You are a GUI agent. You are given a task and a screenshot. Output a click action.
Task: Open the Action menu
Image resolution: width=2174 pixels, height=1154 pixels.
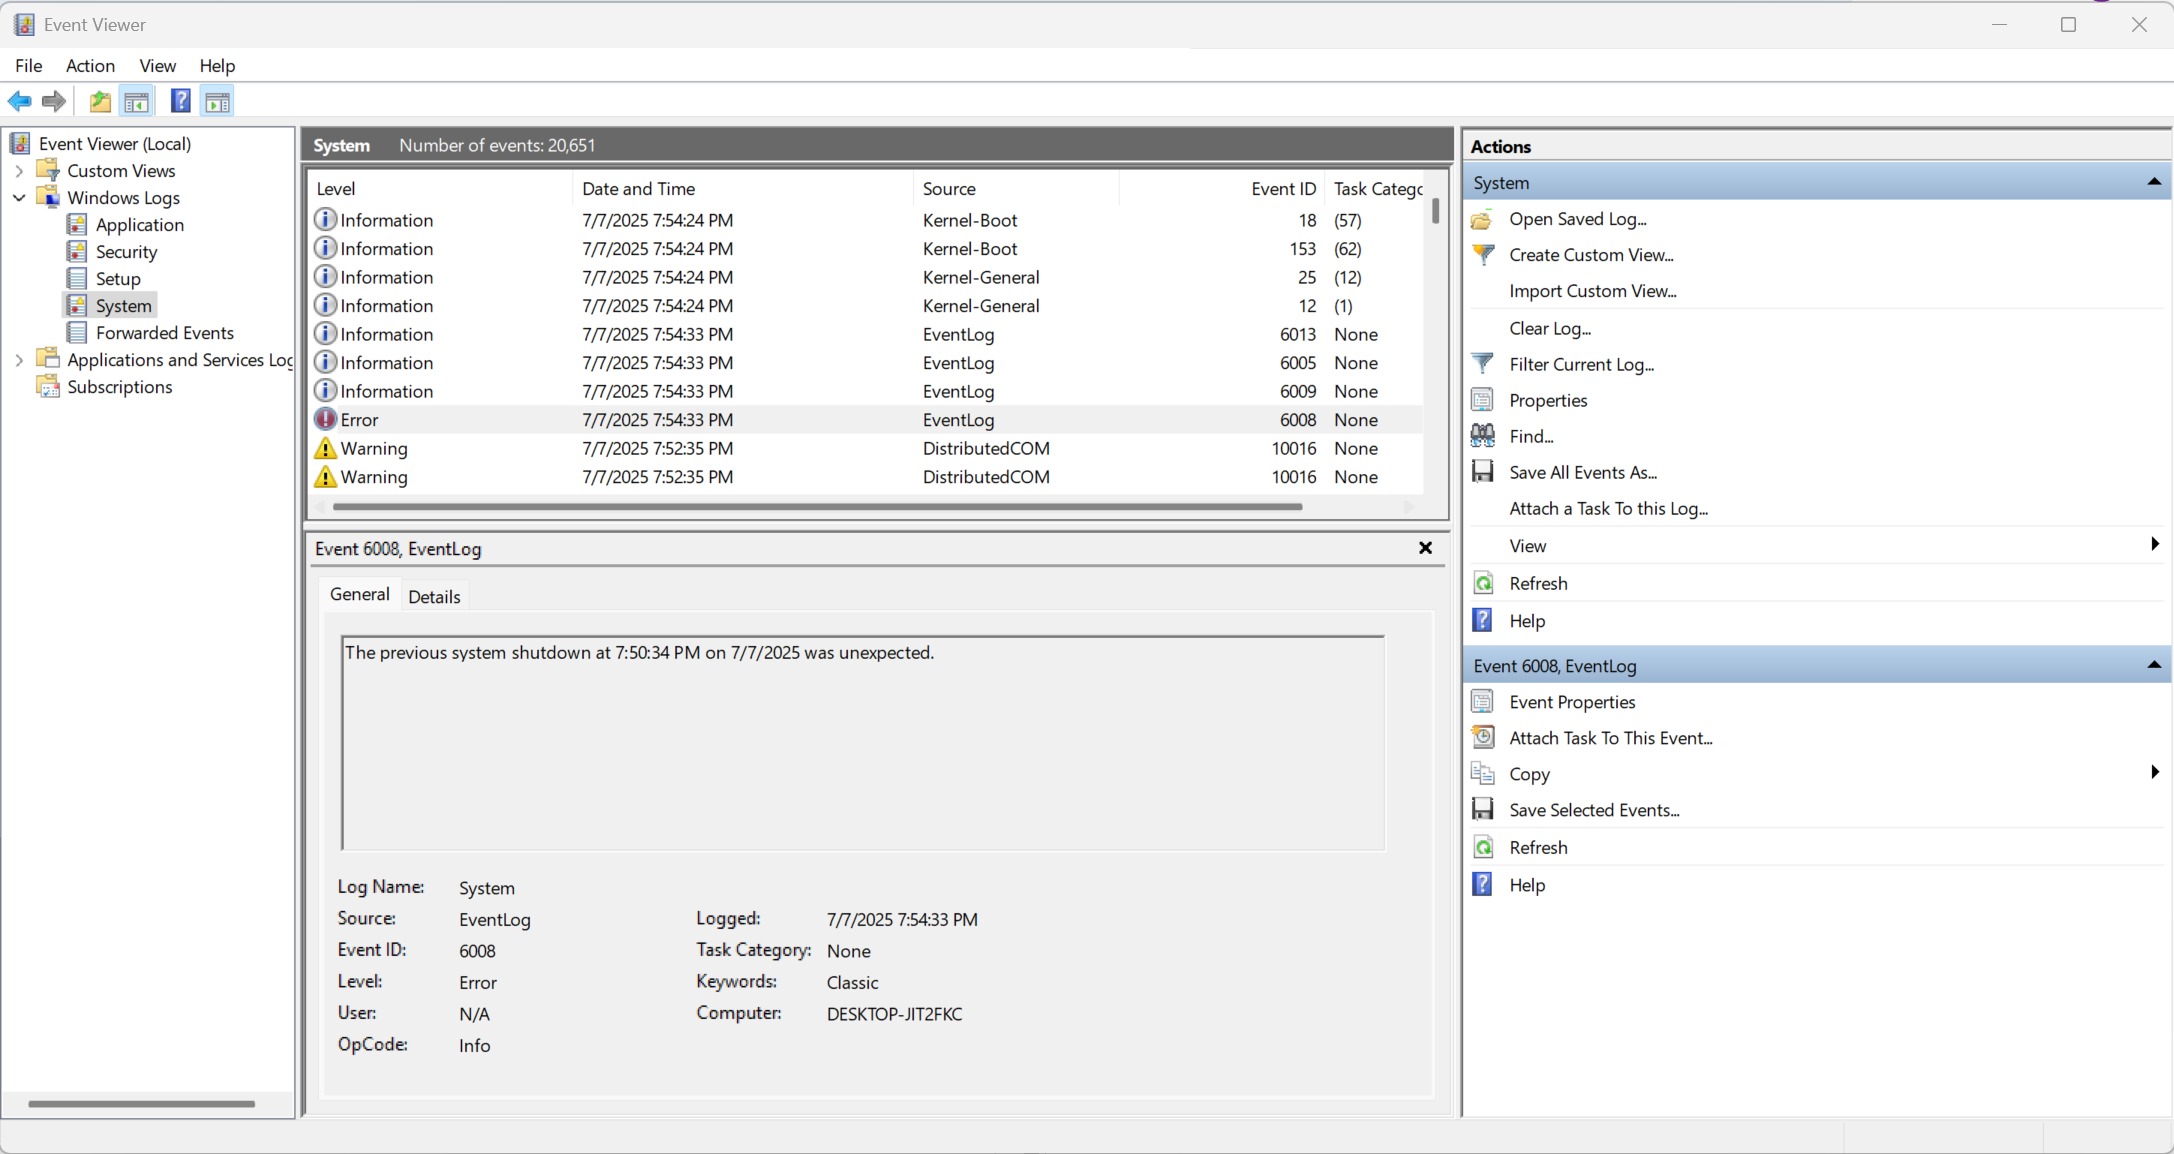90,66
